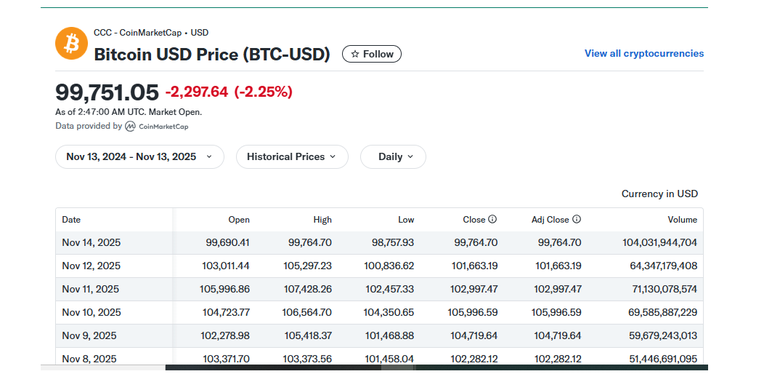This screenshot has width=780, height=390.
Task: Click the red price change -2,297.64
Action: tap(196, 92)
